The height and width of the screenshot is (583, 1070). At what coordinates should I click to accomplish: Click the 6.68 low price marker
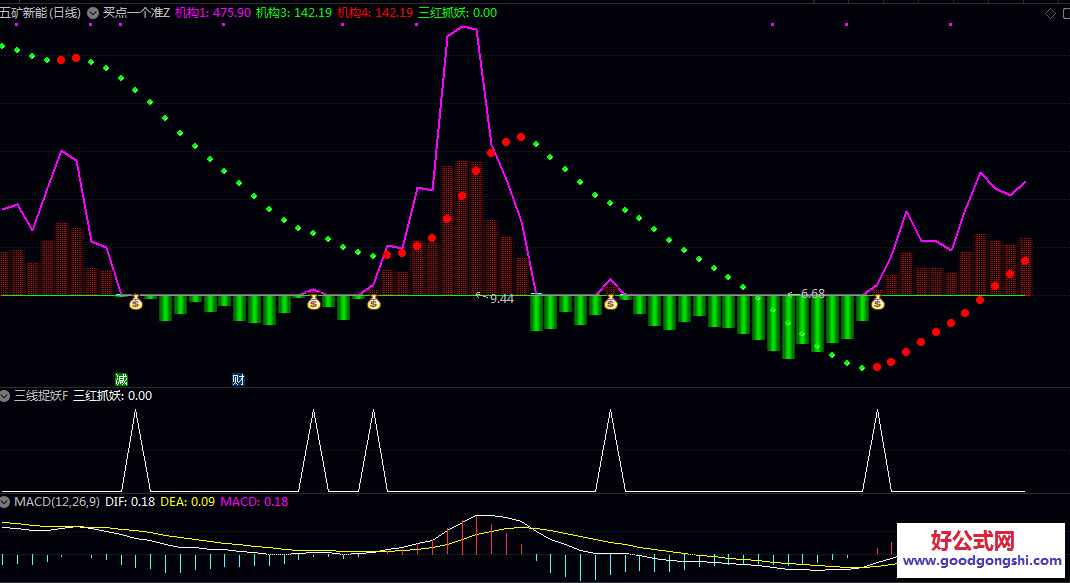tap(812, 294)
